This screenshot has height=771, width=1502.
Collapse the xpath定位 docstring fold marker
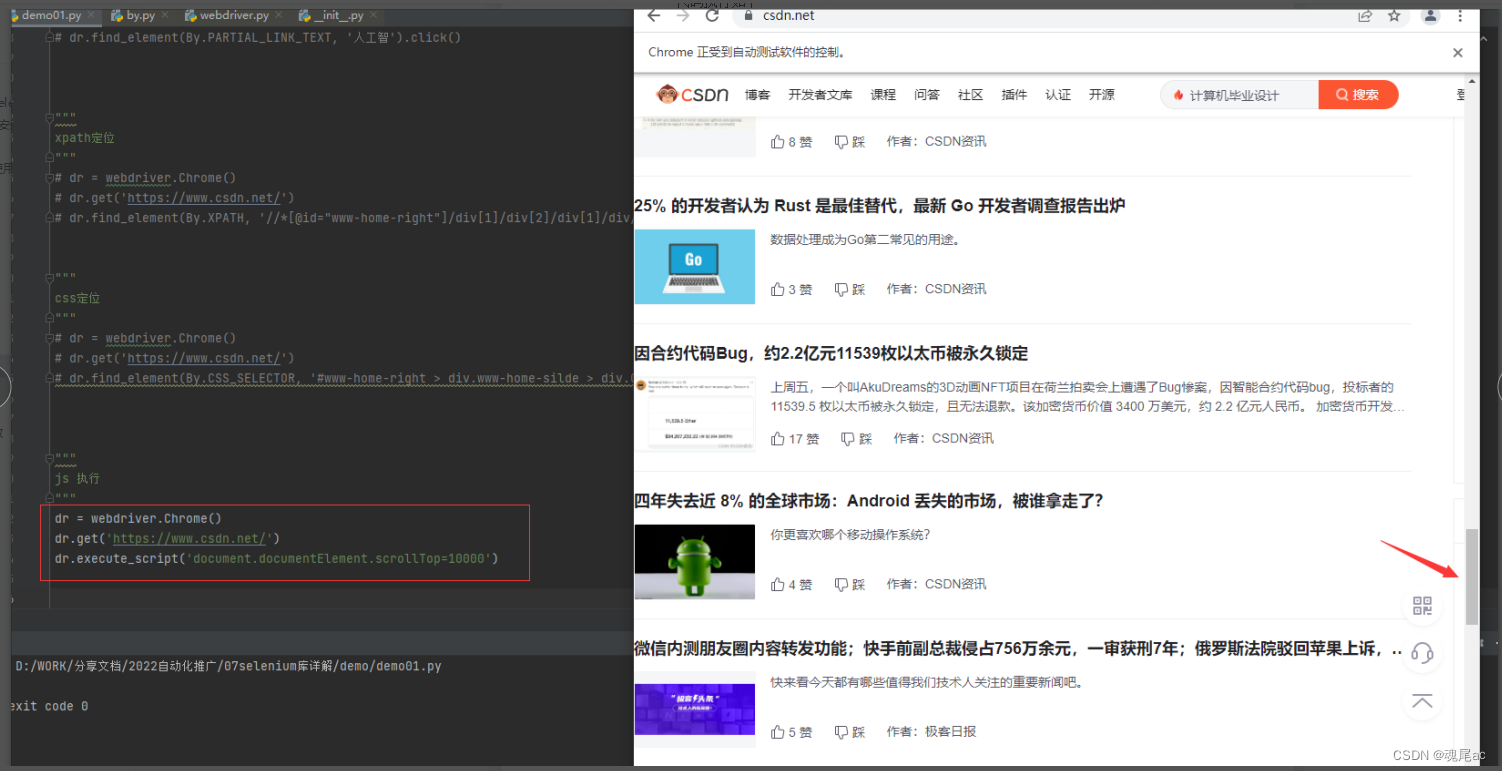pos(49,118)
